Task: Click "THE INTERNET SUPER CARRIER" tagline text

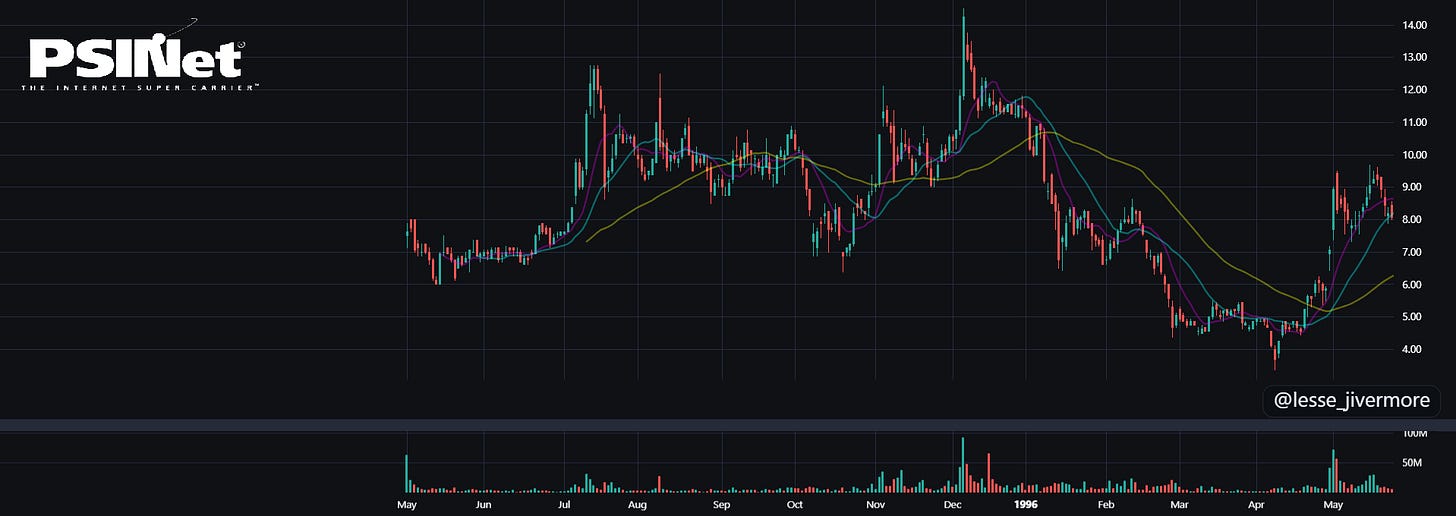Action: [138, 88]
